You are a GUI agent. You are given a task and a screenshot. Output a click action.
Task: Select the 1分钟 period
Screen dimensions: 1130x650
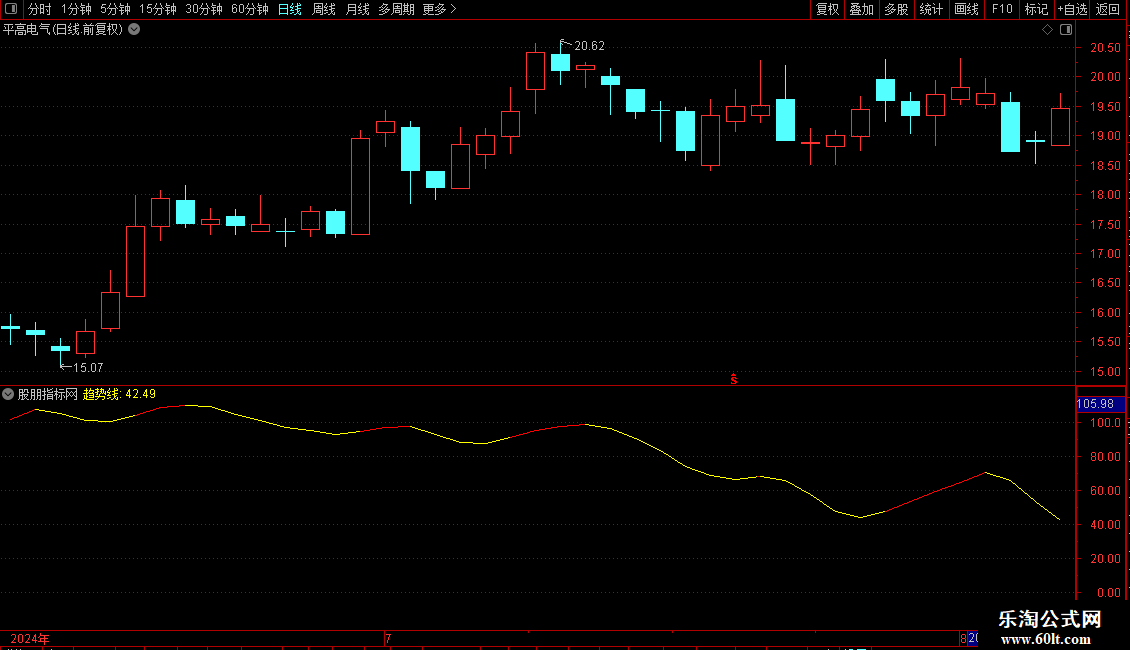(76, 9)
